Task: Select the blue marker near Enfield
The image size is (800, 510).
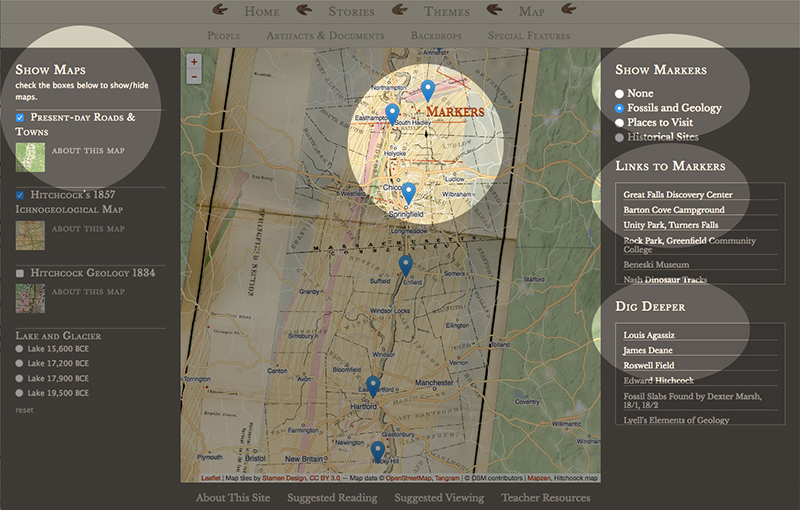Action: point(405,264)
